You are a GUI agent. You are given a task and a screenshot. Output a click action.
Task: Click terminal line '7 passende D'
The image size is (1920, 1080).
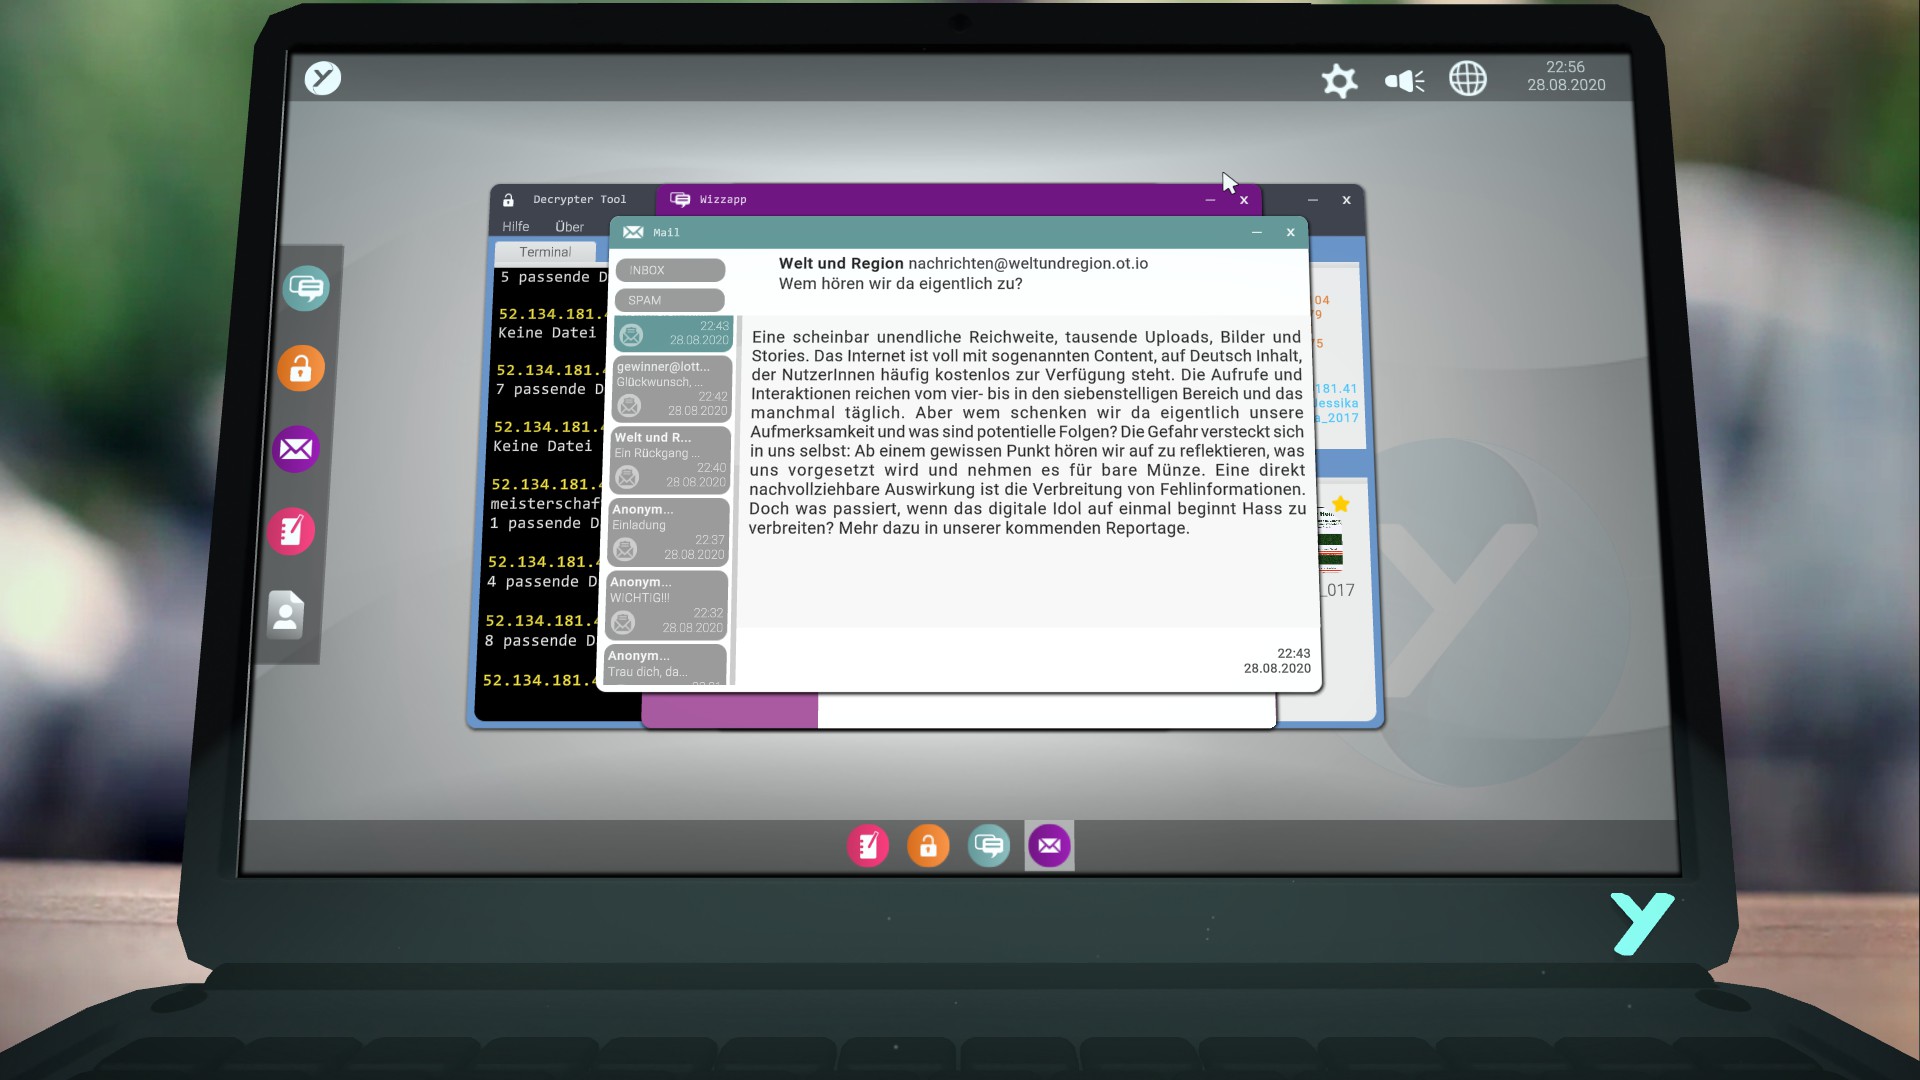point(551,389)
